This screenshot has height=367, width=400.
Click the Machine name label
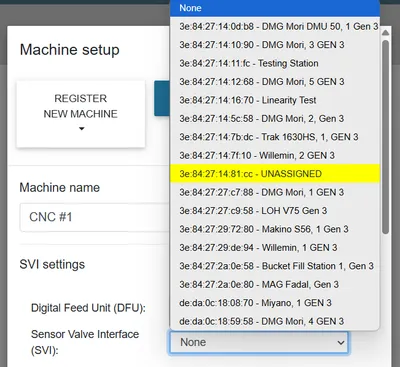tap(60, 188)
